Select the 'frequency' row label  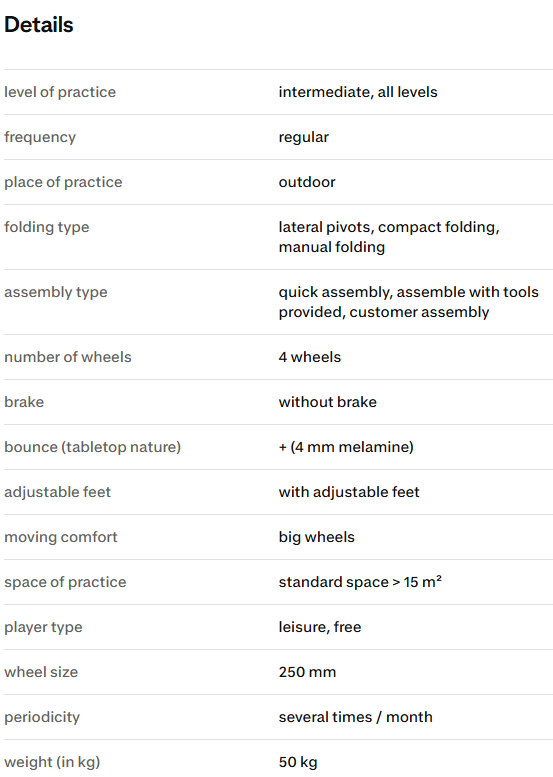40,137
